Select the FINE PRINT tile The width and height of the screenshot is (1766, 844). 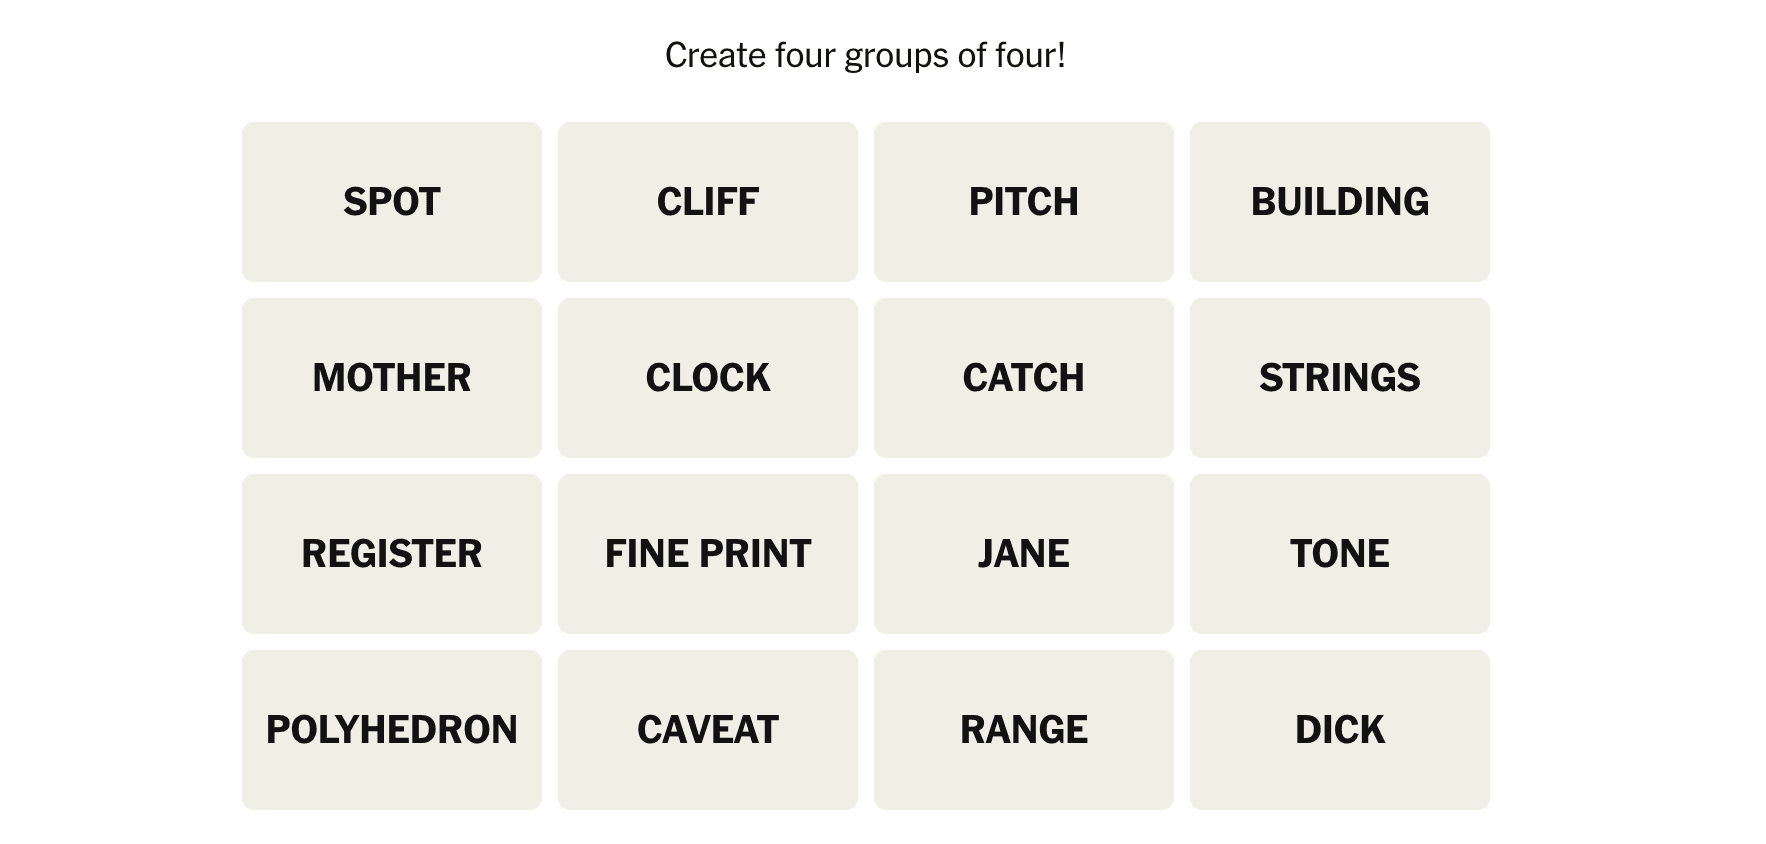[x=707, y=554]
